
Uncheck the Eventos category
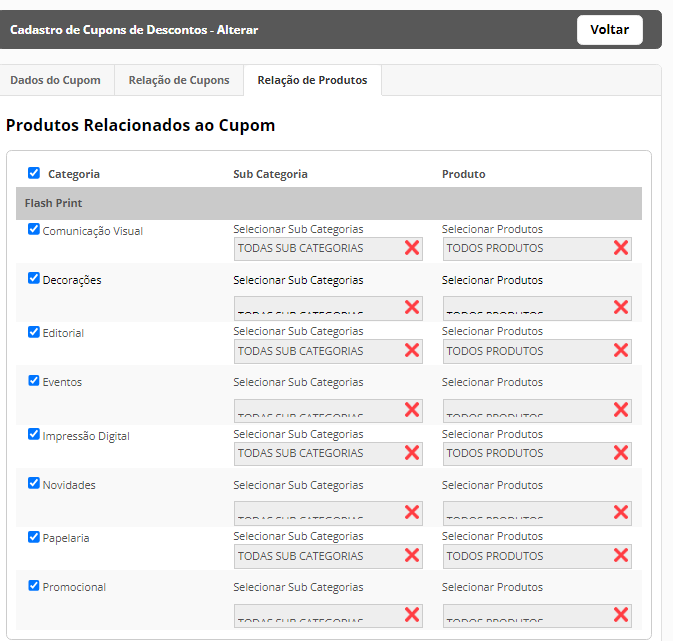point(34,381)
